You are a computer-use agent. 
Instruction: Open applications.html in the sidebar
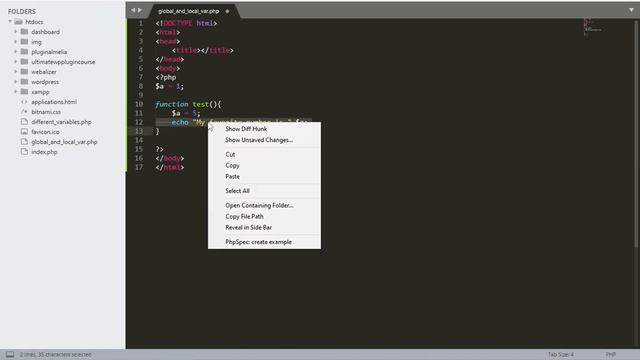(54, 102)
